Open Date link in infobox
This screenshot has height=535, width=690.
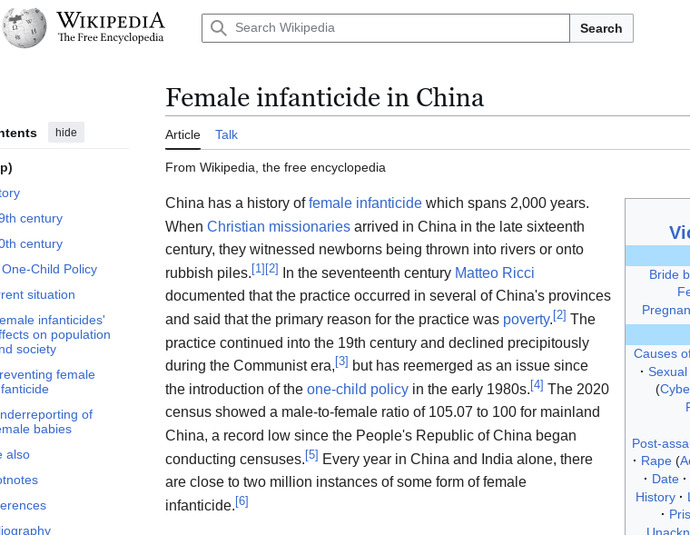pos(665,479)
